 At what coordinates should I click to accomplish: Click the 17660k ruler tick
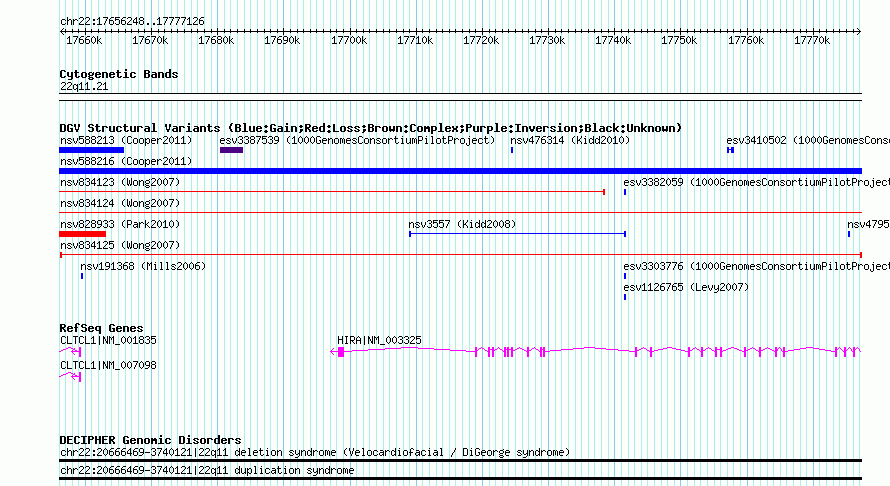(84, 40)
